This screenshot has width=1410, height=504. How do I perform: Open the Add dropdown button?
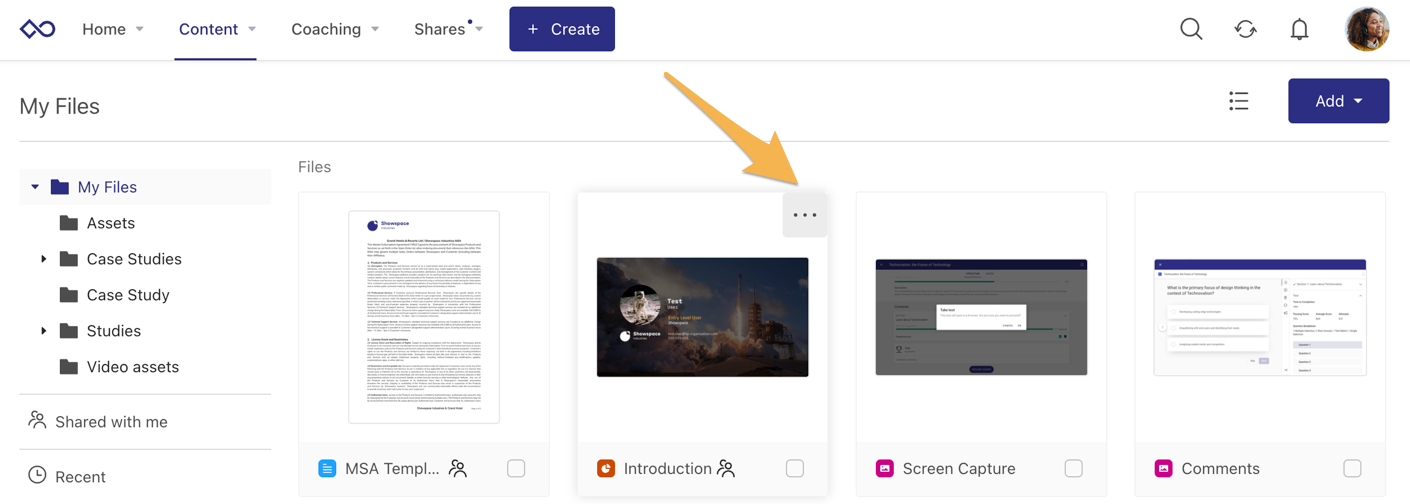coord(1338,101)
